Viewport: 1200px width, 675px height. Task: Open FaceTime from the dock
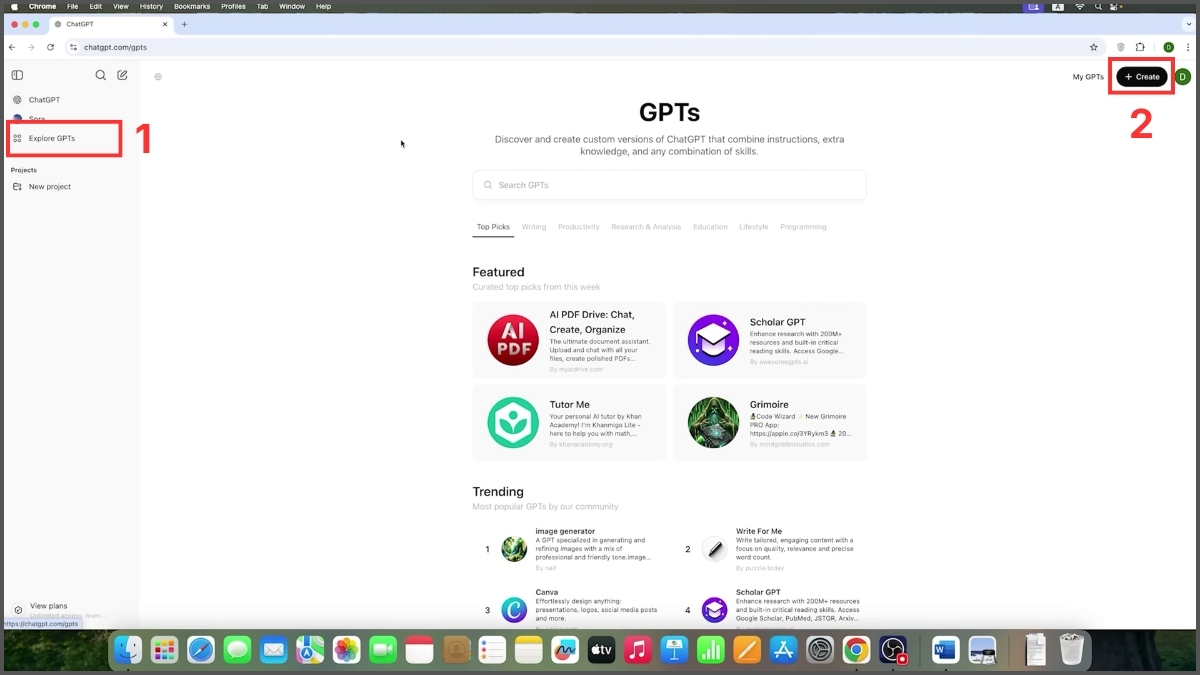tap(383, 650)
